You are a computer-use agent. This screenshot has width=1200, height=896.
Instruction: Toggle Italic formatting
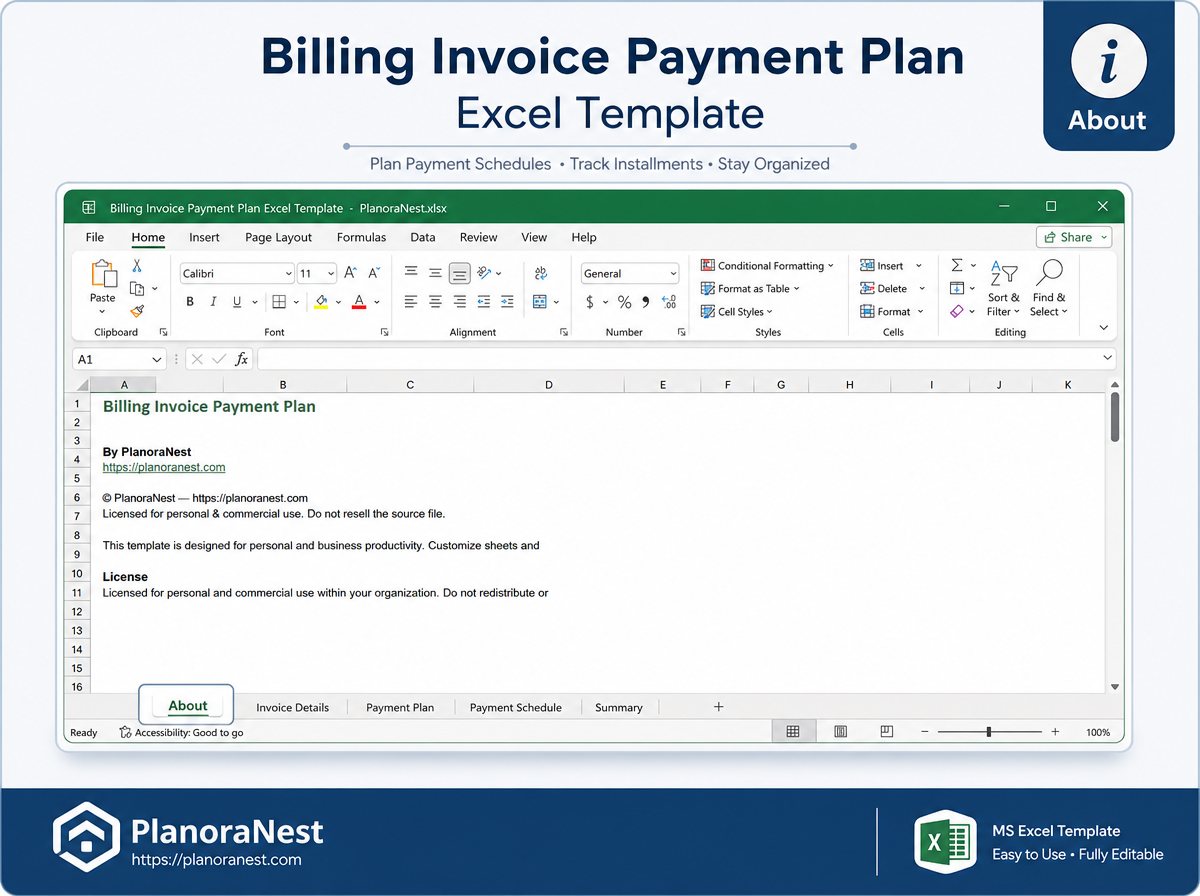[213, 302]
